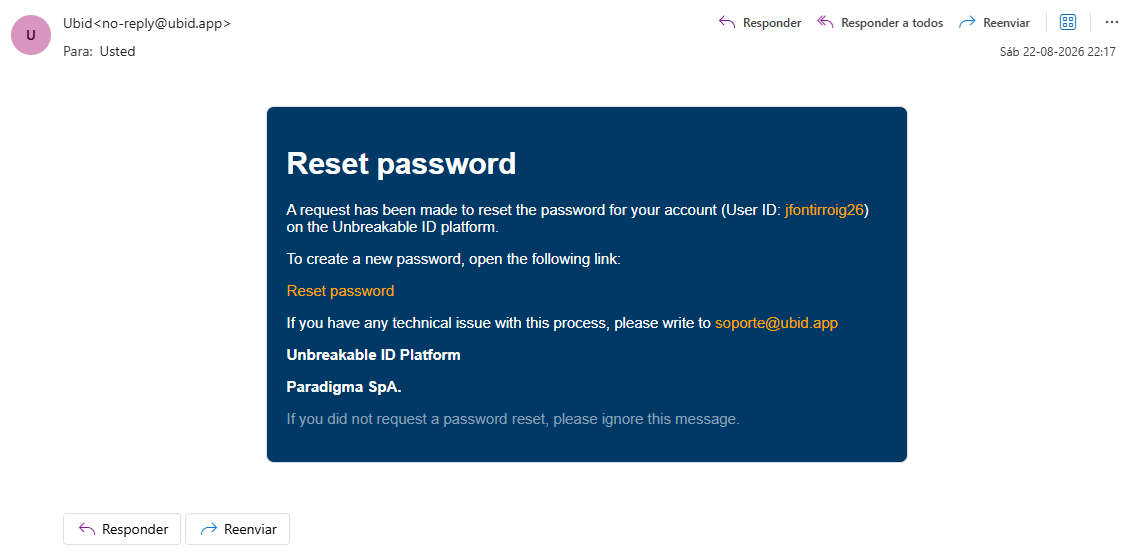This screenshot has width=1137, height=557.
Task: Click the blue Reenviar arrow in header toolbar
Action: [967, 22]
